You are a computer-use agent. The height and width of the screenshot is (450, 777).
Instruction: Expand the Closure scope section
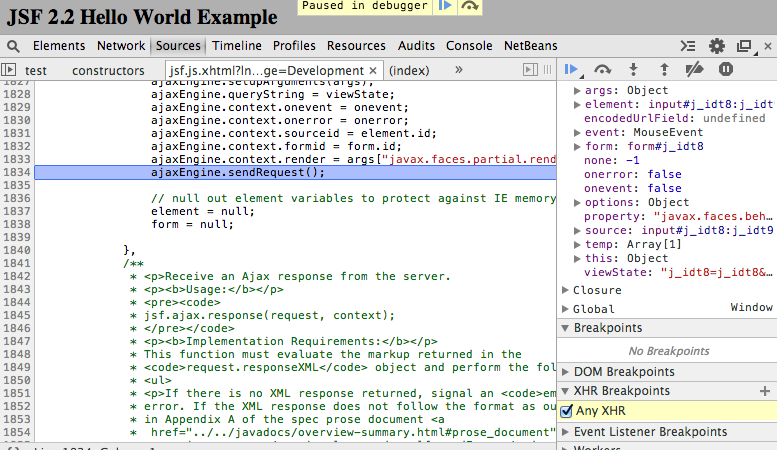[x=565, y=290]
